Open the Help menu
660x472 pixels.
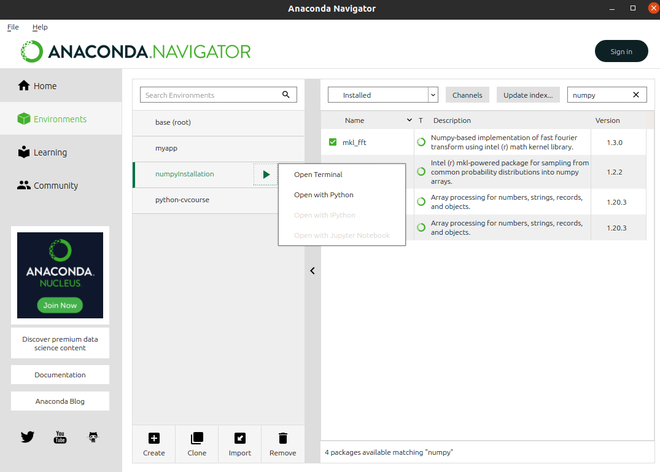(40, 27)
